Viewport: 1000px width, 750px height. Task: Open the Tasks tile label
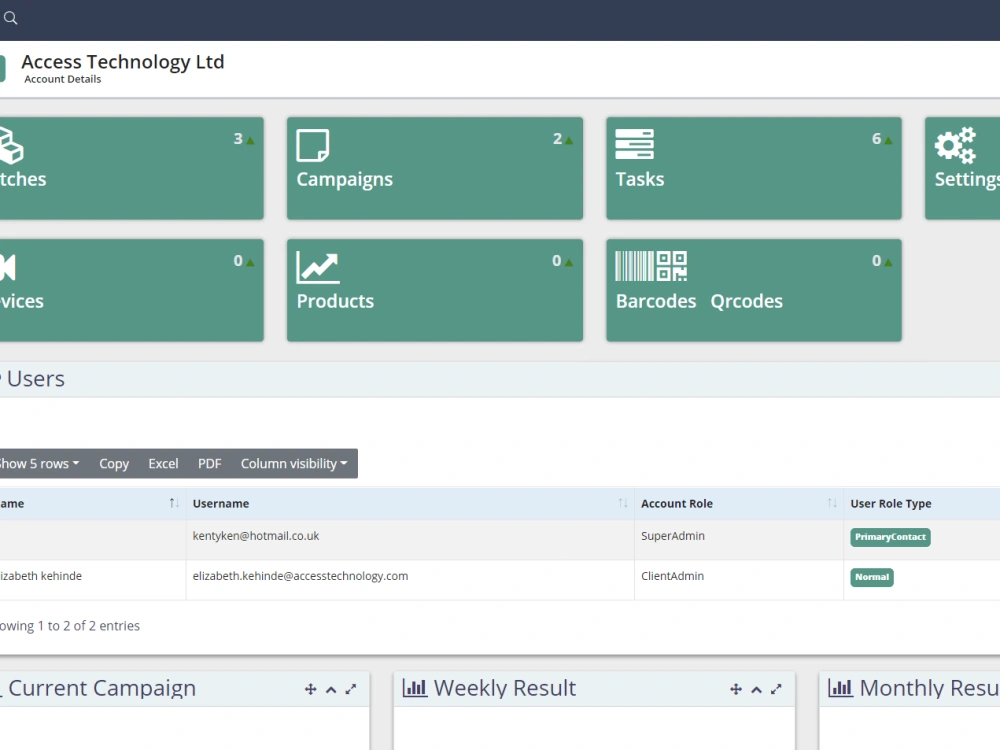click(x=640, y=179)
